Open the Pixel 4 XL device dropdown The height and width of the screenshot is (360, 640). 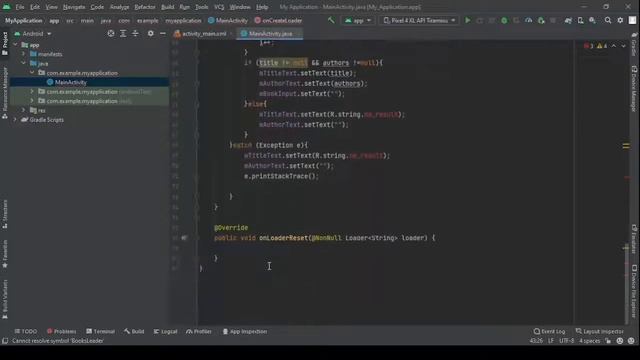pos(419,20)
